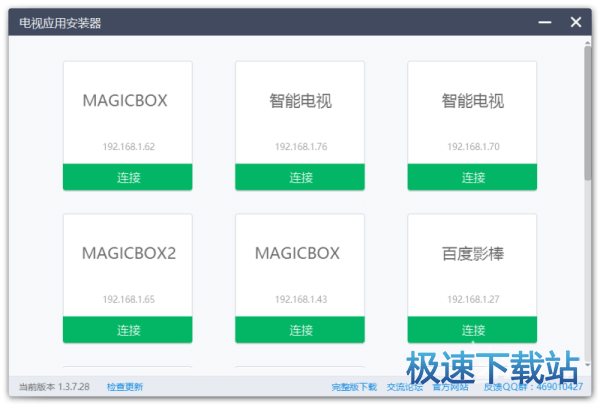Click the scrollbar up arrow

[x=587, y=42]
